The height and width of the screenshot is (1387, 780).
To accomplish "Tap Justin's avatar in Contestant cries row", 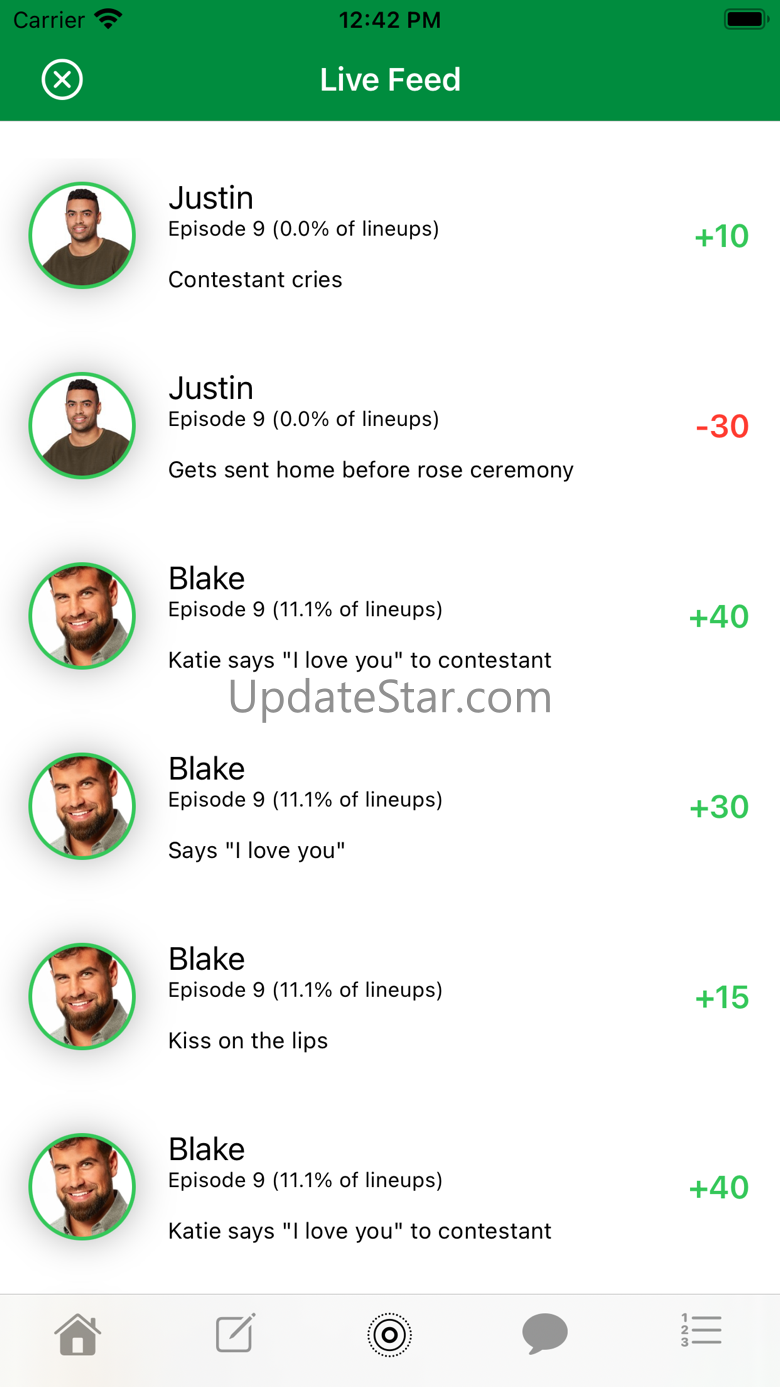I will (82, 236).
